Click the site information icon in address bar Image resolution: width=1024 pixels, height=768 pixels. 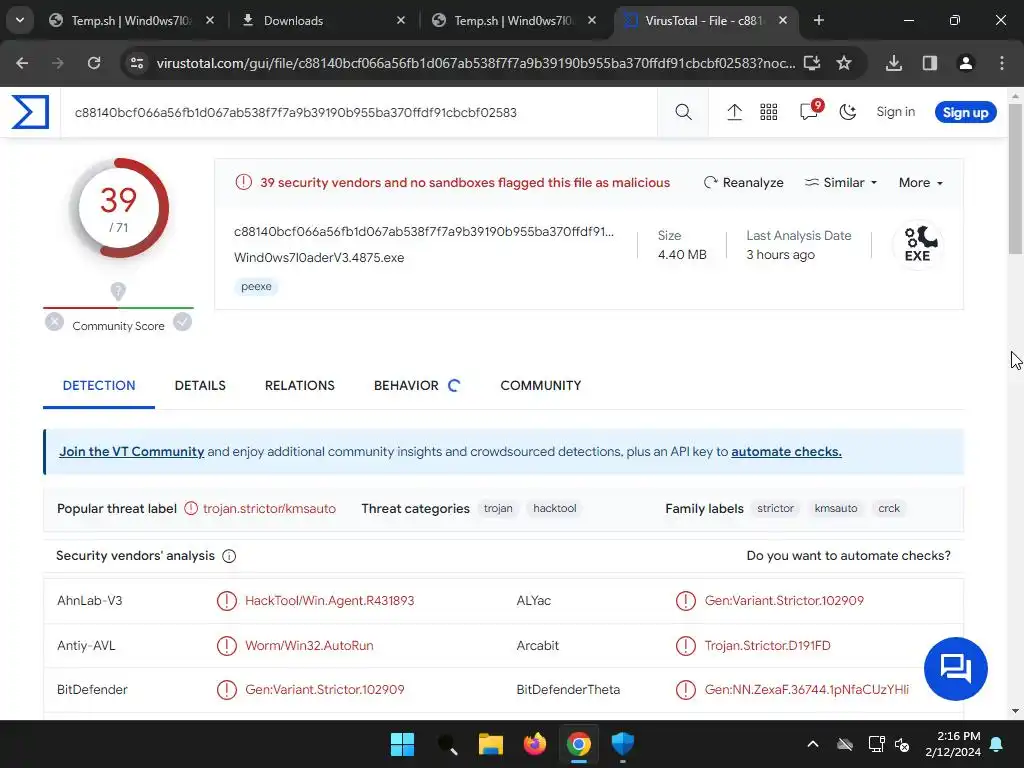coord(137,63)
